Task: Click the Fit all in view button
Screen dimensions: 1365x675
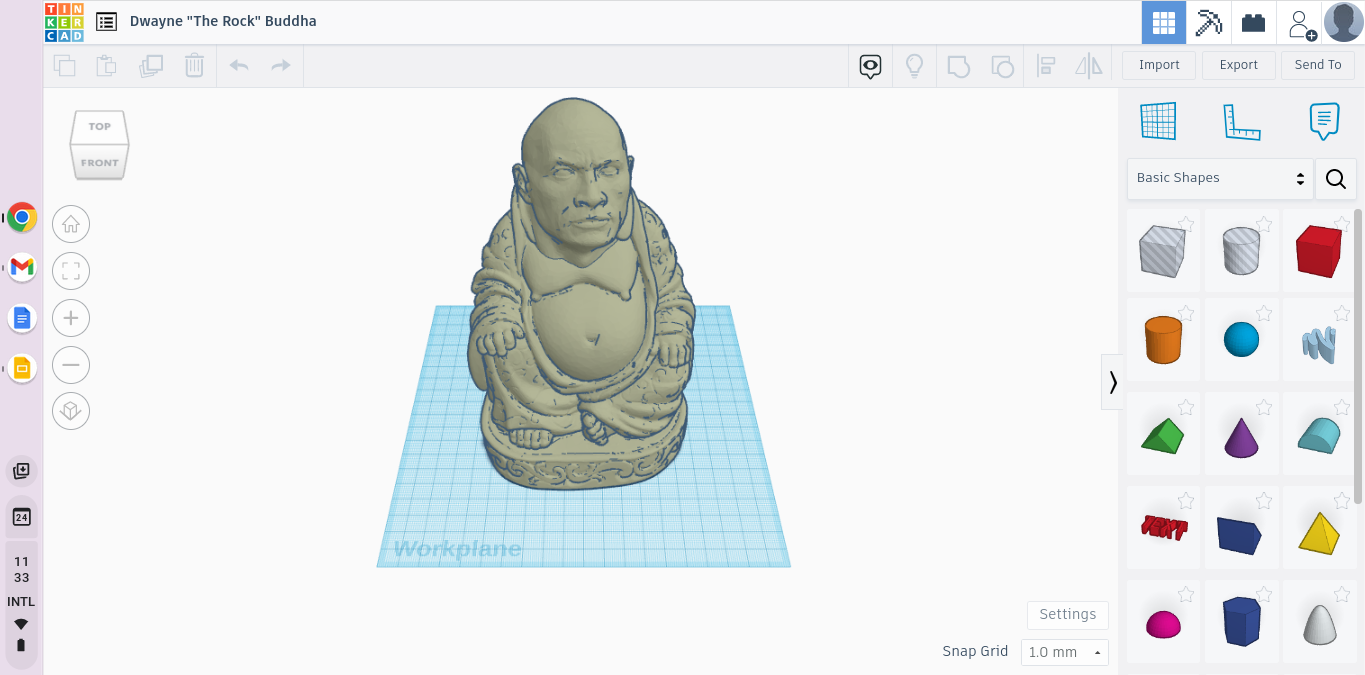Action: pos(71,271)
